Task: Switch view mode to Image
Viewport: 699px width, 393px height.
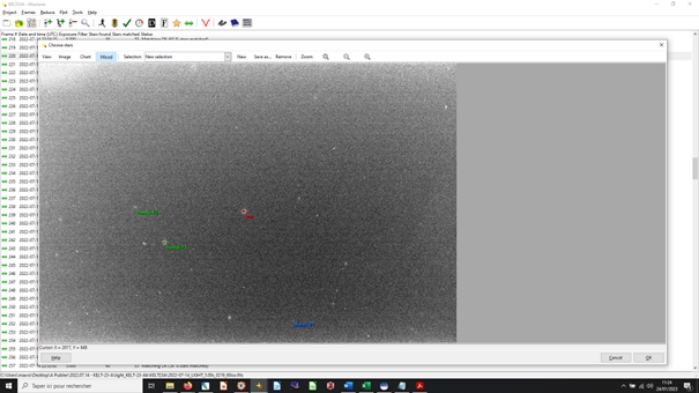Action: click(65, 57)
